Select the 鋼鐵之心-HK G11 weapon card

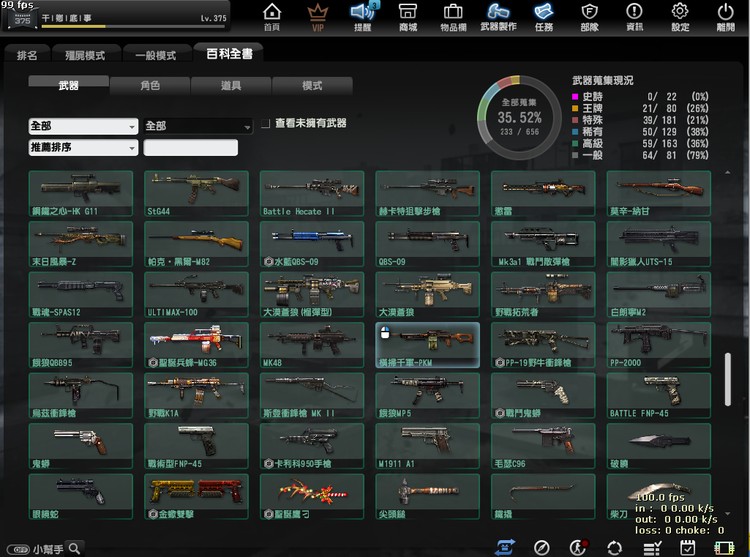[x=81, y=194]
